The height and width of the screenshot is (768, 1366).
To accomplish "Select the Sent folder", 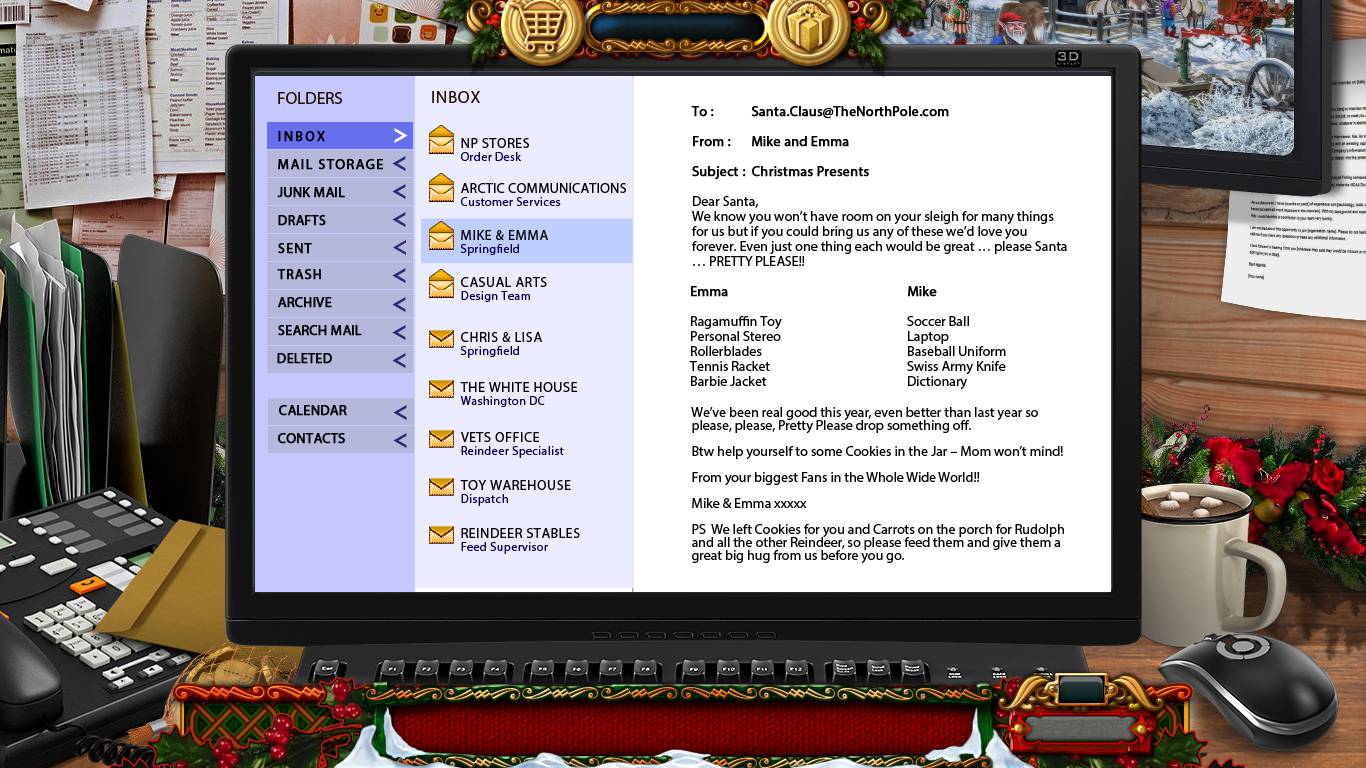I will [295, 248].
